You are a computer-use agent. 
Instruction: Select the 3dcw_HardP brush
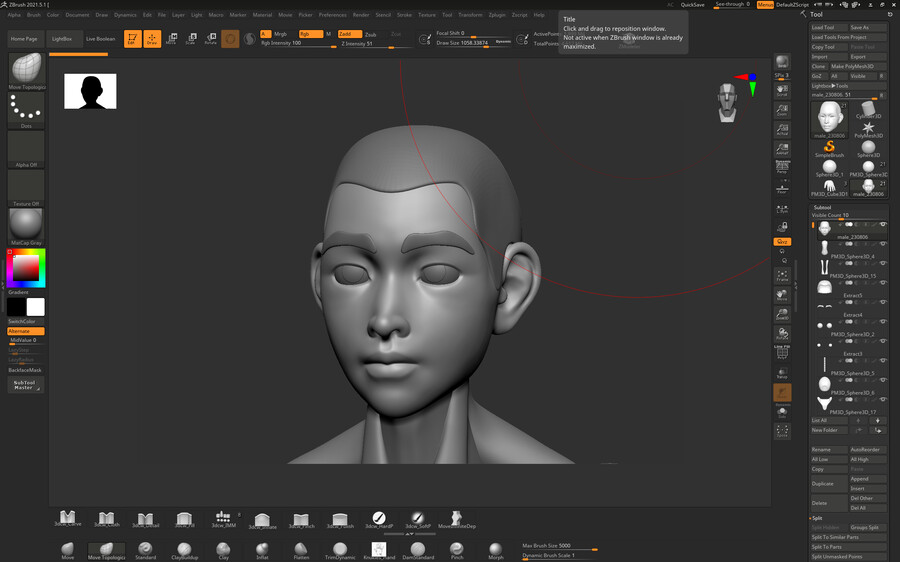coord(379,518)
